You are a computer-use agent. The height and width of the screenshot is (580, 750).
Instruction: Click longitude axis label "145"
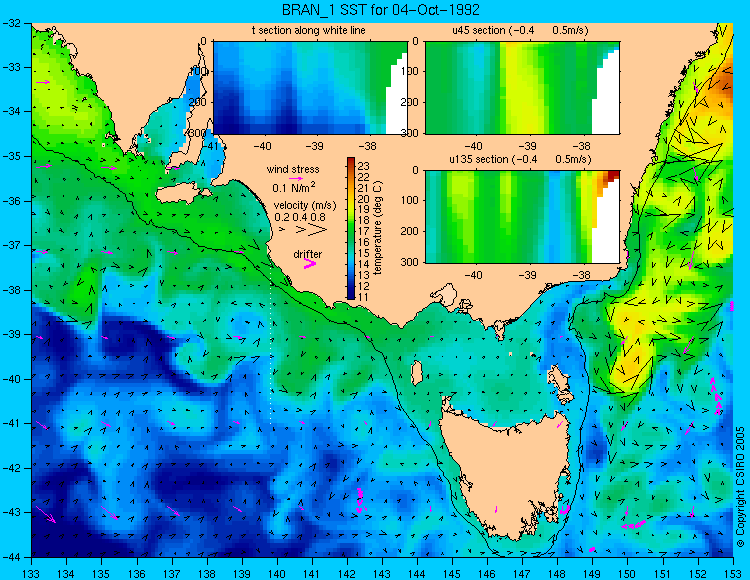[452, 573]
